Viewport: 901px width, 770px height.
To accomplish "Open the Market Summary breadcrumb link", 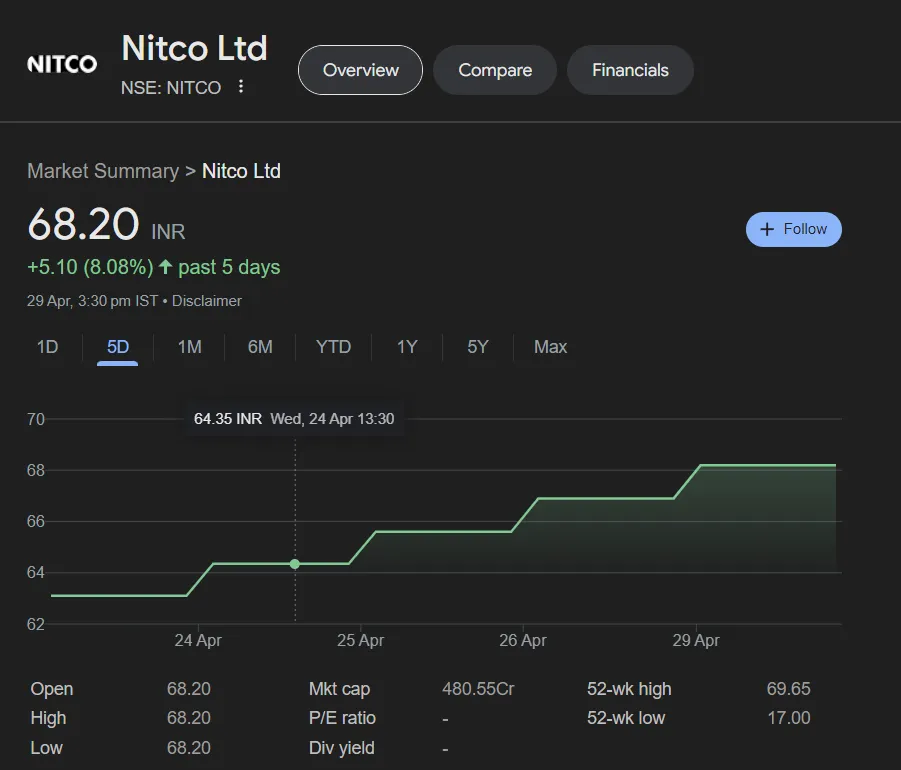I will pos(103,171).
